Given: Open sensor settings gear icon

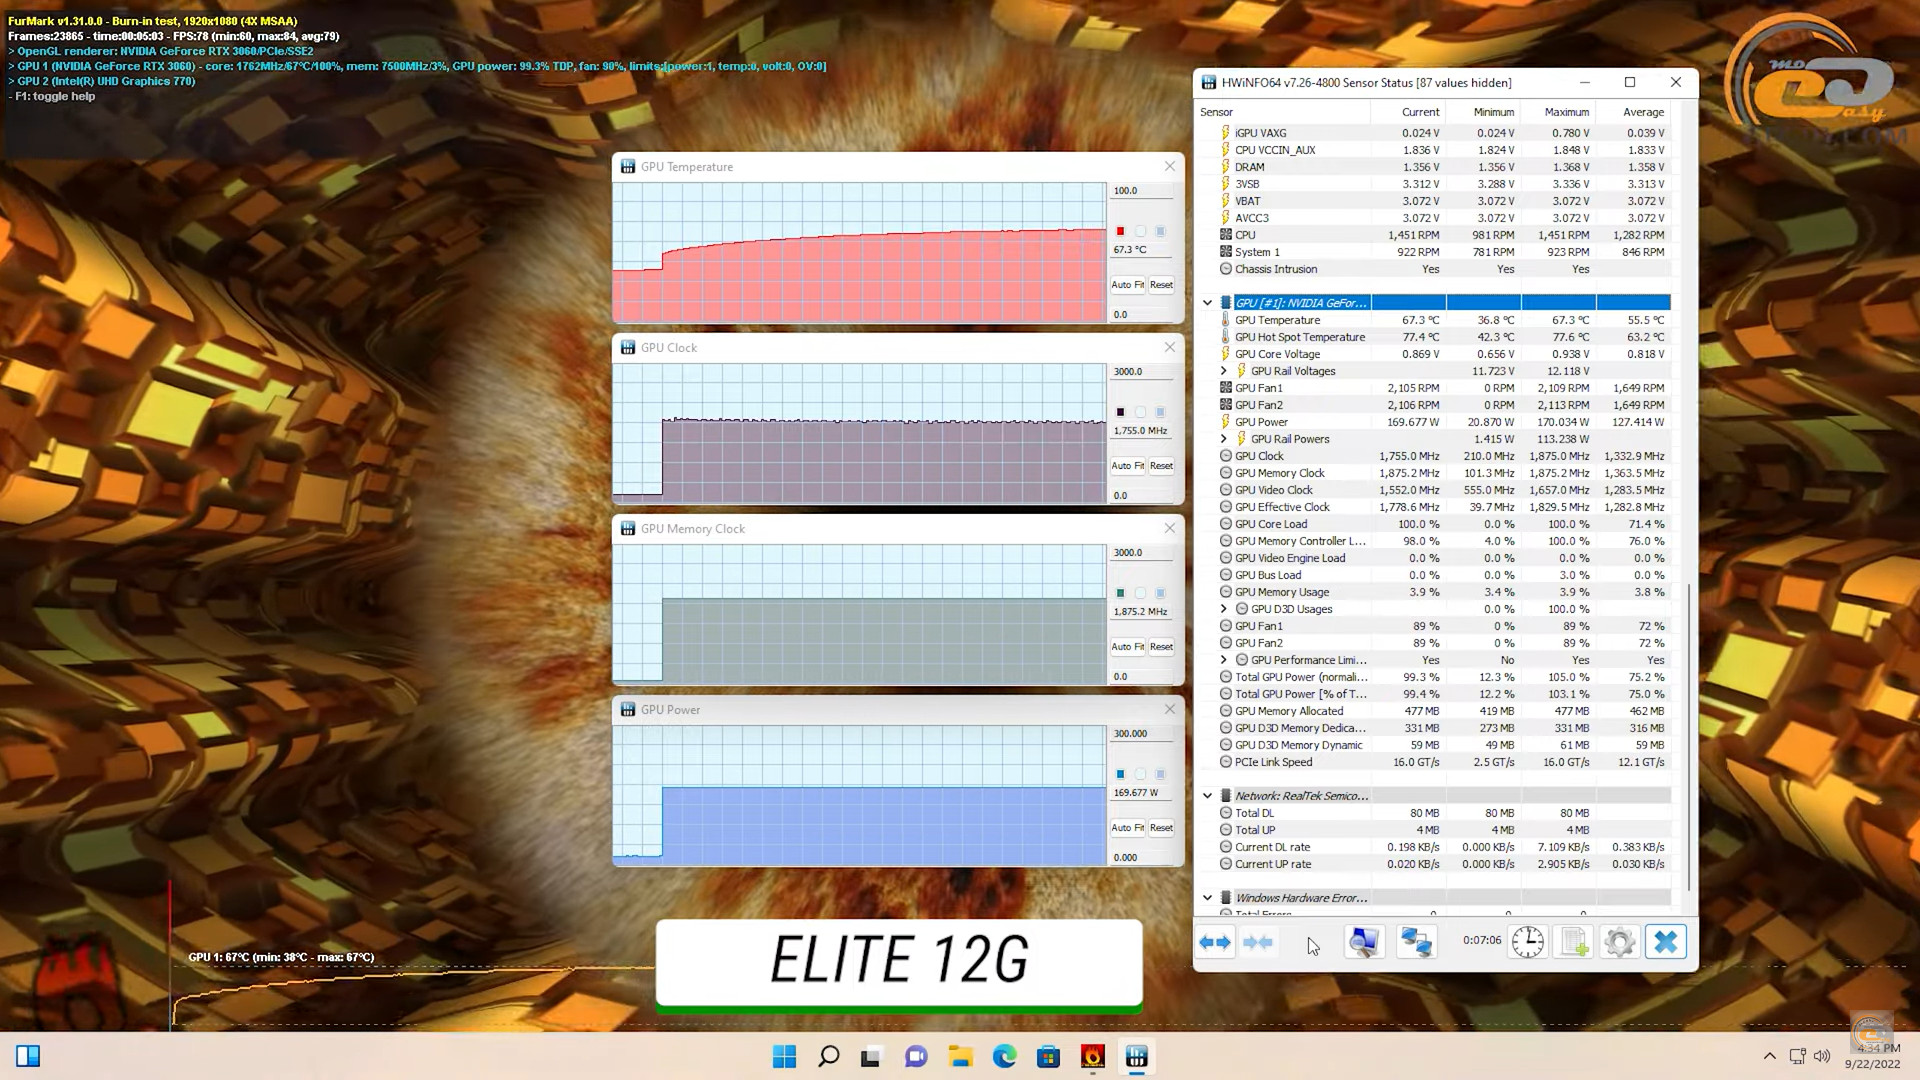Looking at the screenshot, I should (1619, 942).
